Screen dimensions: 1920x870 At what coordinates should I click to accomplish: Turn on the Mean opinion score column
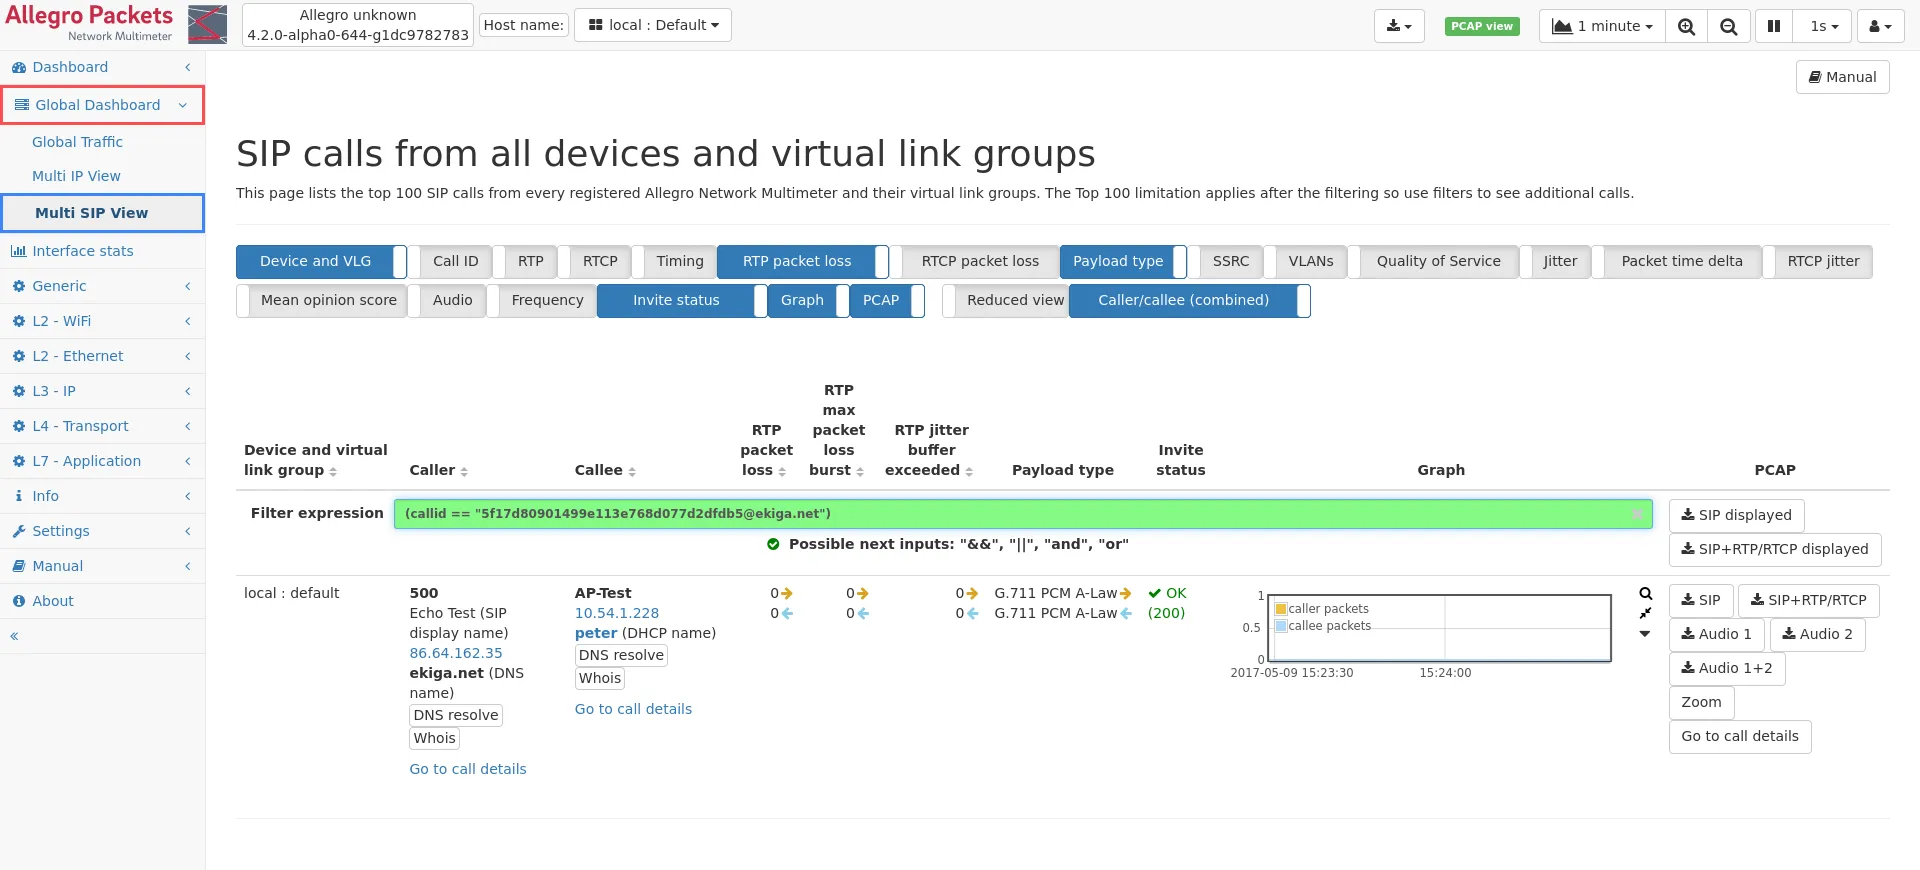[327, 301]
